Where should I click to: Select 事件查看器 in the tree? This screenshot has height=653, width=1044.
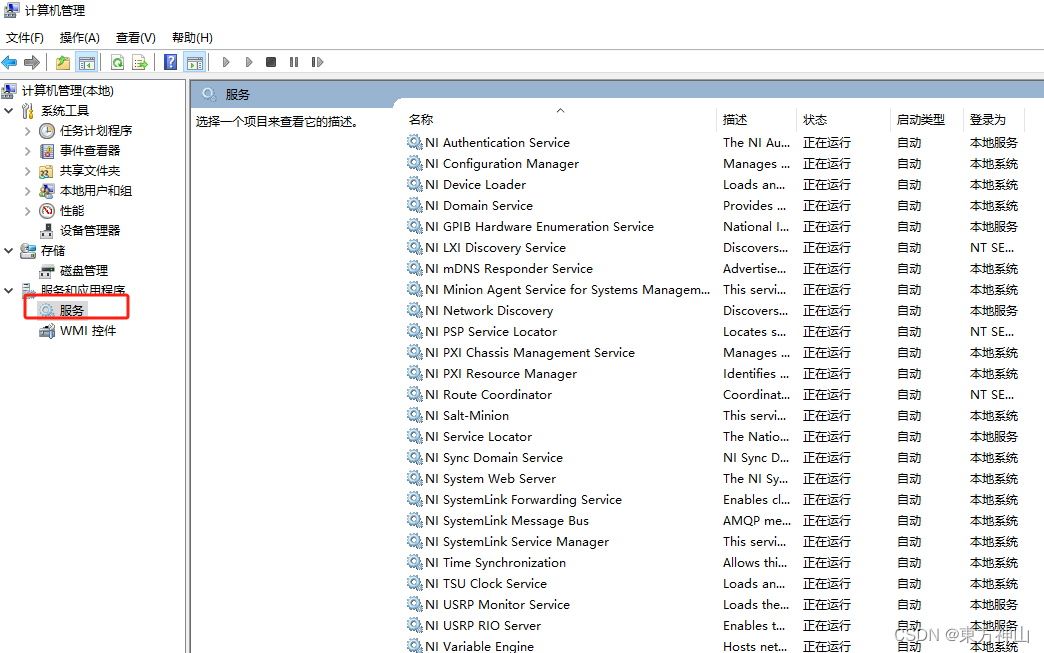(x=90, y=150)
